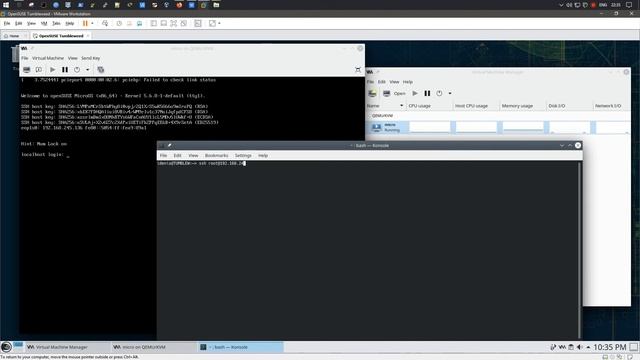Open Virtual Machine menu in micro console
640x360 pixels.
(48, 58)
